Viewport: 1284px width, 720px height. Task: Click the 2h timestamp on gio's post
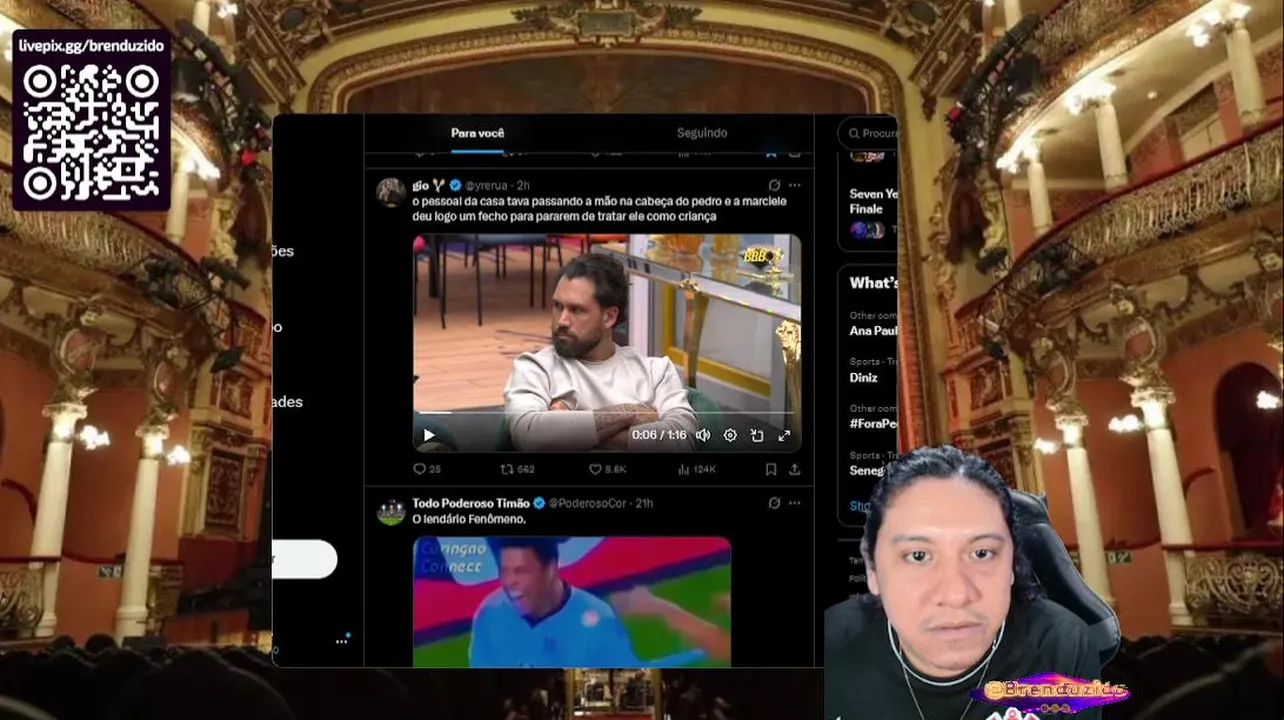(523, 185)
